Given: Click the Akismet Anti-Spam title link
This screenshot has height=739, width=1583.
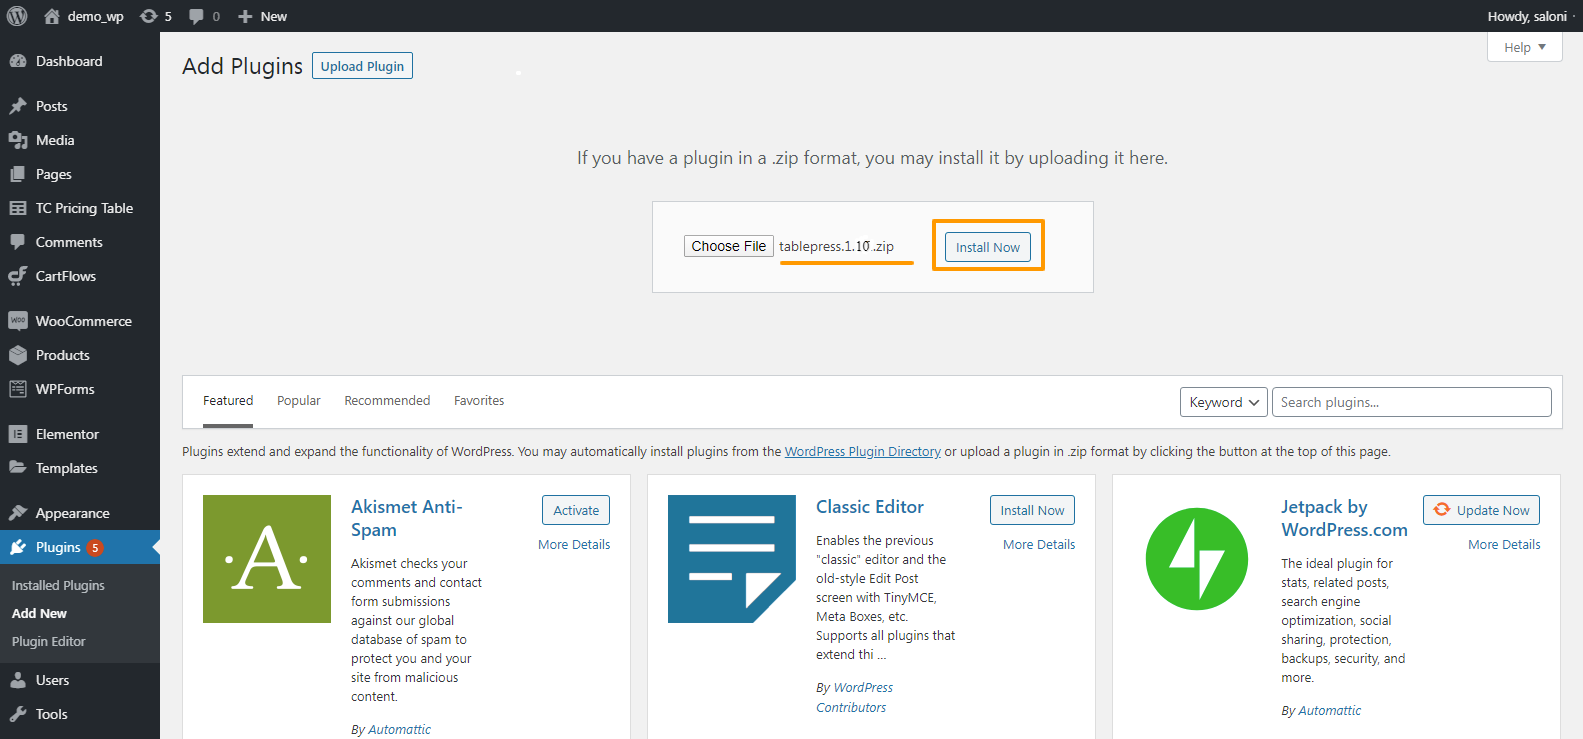Looking at the screenshot, I should (x=407, y=518).
